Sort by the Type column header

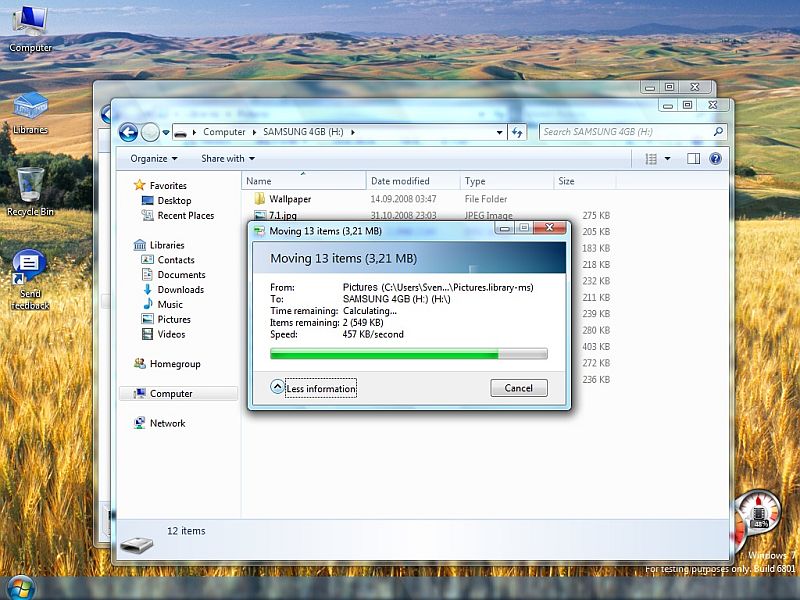[x=507, y=181]
